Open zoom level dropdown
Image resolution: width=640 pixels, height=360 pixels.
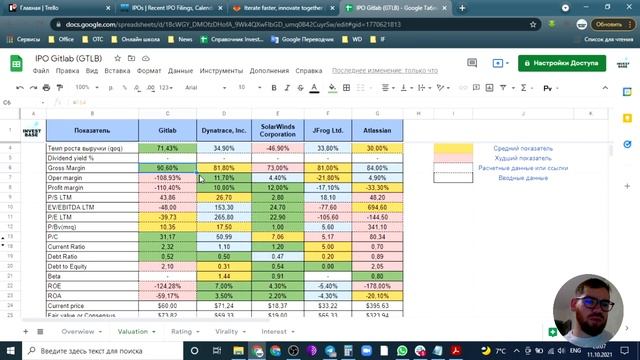(x=87, y=87)
